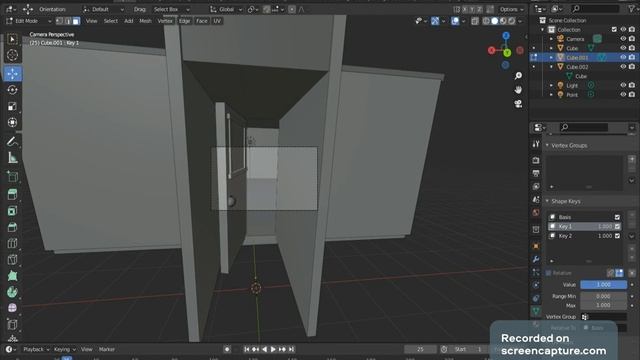Open the Add menu
This screenshot has width=640, height=360.
coord(129,21)
